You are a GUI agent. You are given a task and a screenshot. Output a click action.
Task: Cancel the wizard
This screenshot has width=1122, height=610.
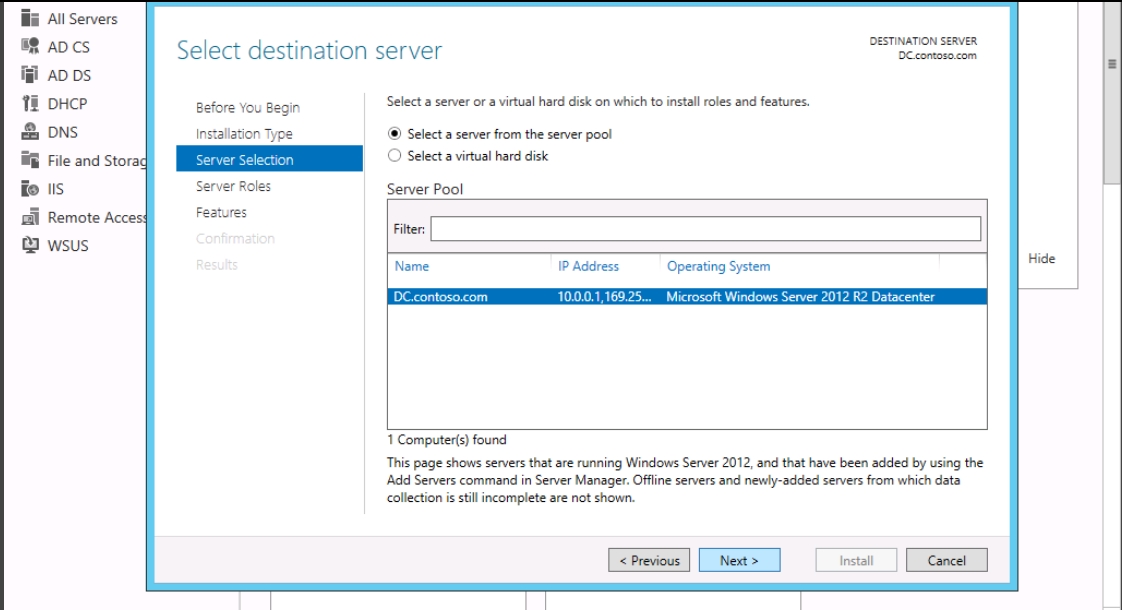(x=947, y=560)
